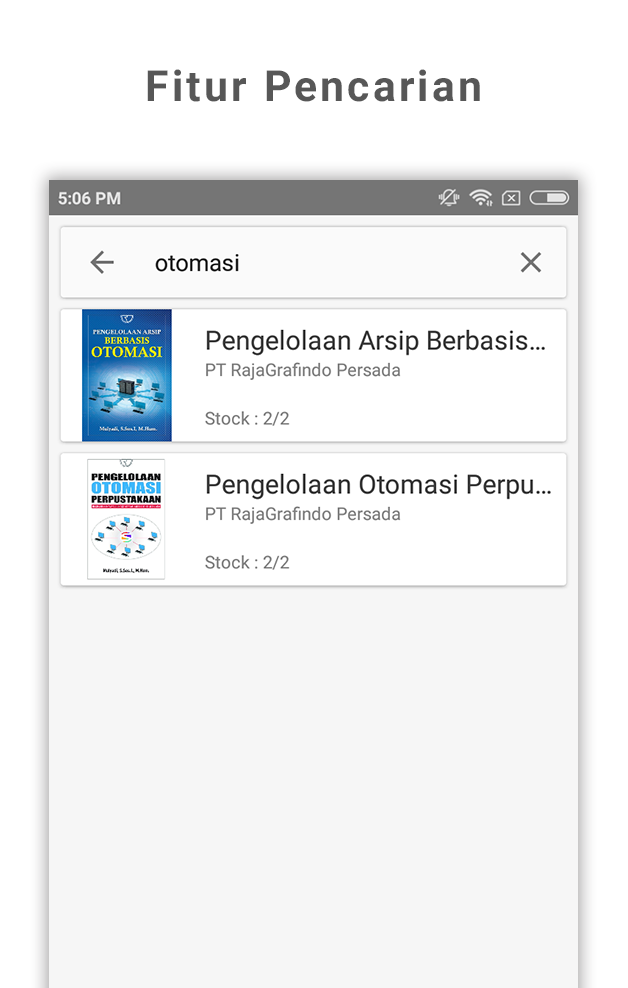Viewport: 628px width, 988px height.
Task: Select the "Pengelolaan Otomasi Perpu…" title
Action: (378, 485)
